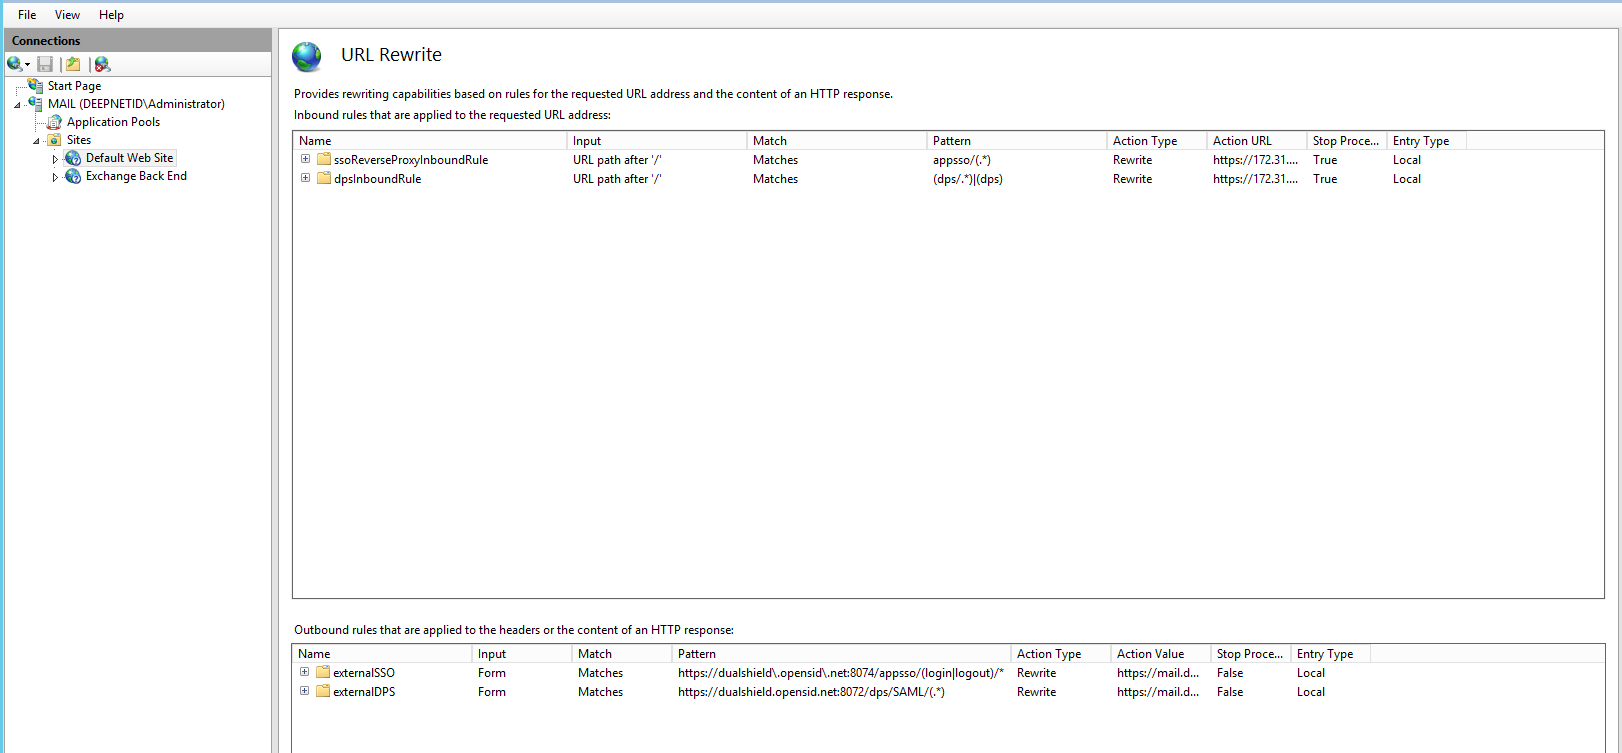The image size is (1622, 753).
Task: Open the connection dropdown arrow in toolbar
Action: tap(28, 65)
